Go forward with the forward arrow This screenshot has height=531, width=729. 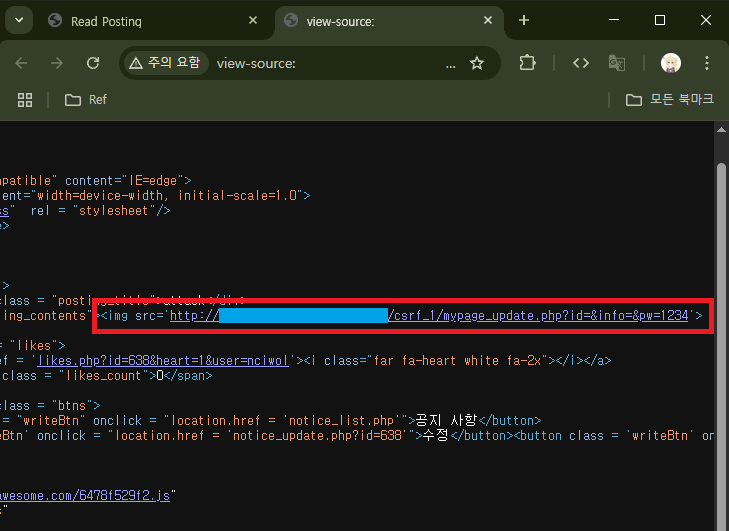coord(57,63)
